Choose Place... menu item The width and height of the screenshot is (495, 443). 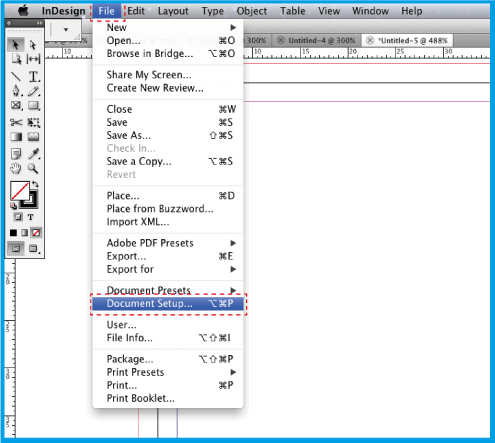tap(168, 196)
